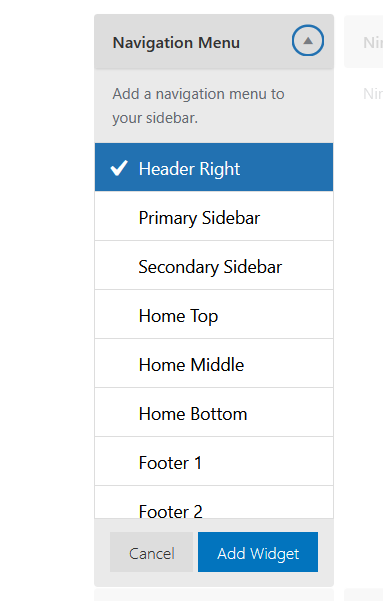383x601 pixels.
Task: Select Home Top widget area
Action: pos(214,314)
